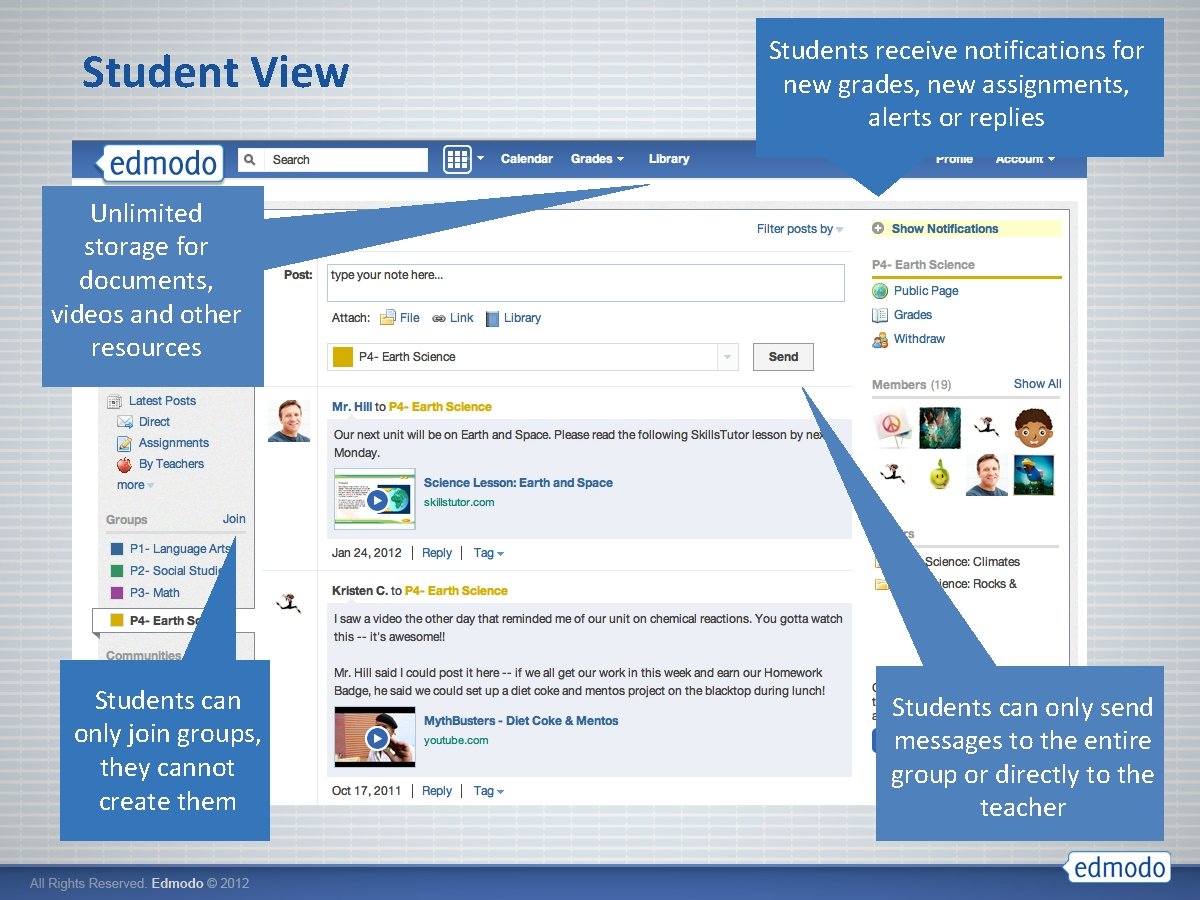Open the Assignments icon
The height and width of the screenshot is (900, 1200).
(x=125, y=443)
